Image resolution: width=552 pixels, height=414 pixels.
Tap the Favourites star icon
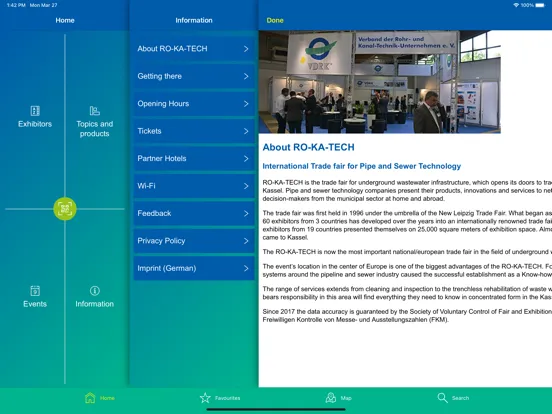(205, 398)
